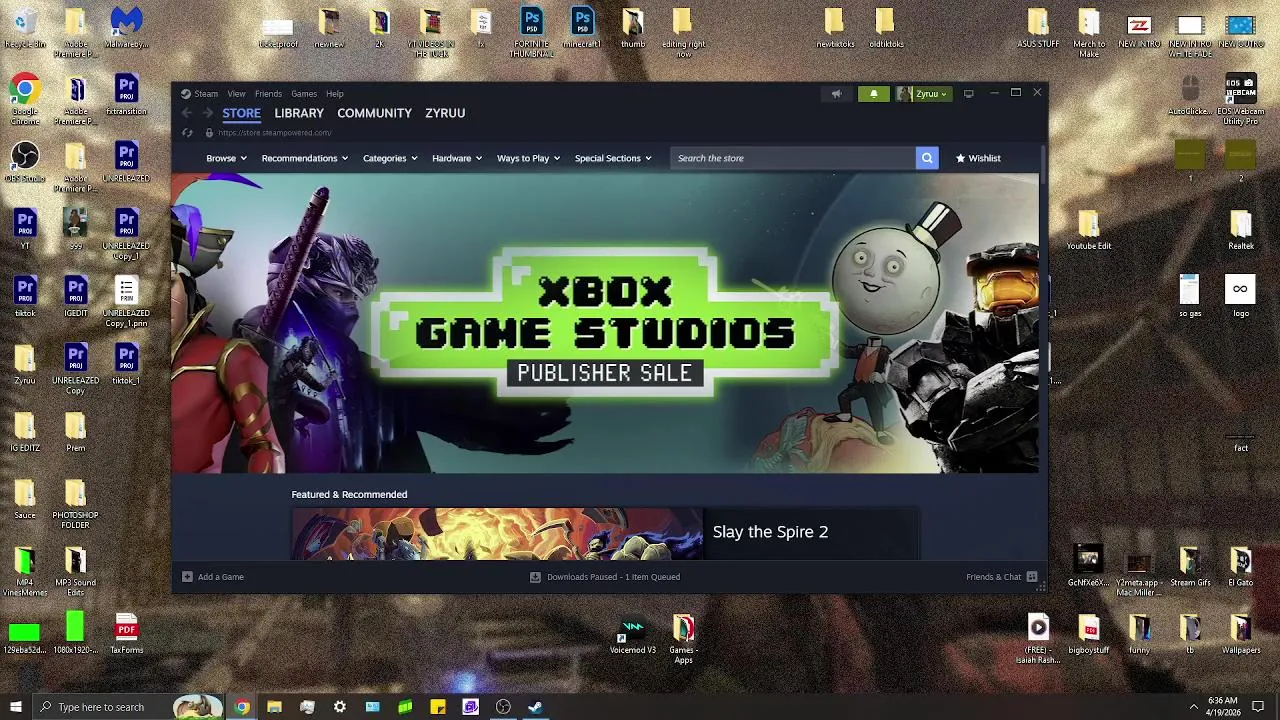1280x720 pixels.
Task: Expand the Categories dropdown
Action: [390, 158]
